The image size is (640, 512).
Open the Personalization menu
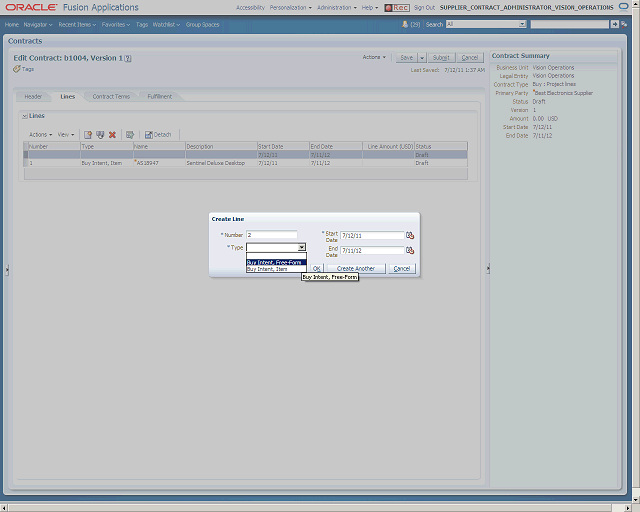(x=291, y=7)
